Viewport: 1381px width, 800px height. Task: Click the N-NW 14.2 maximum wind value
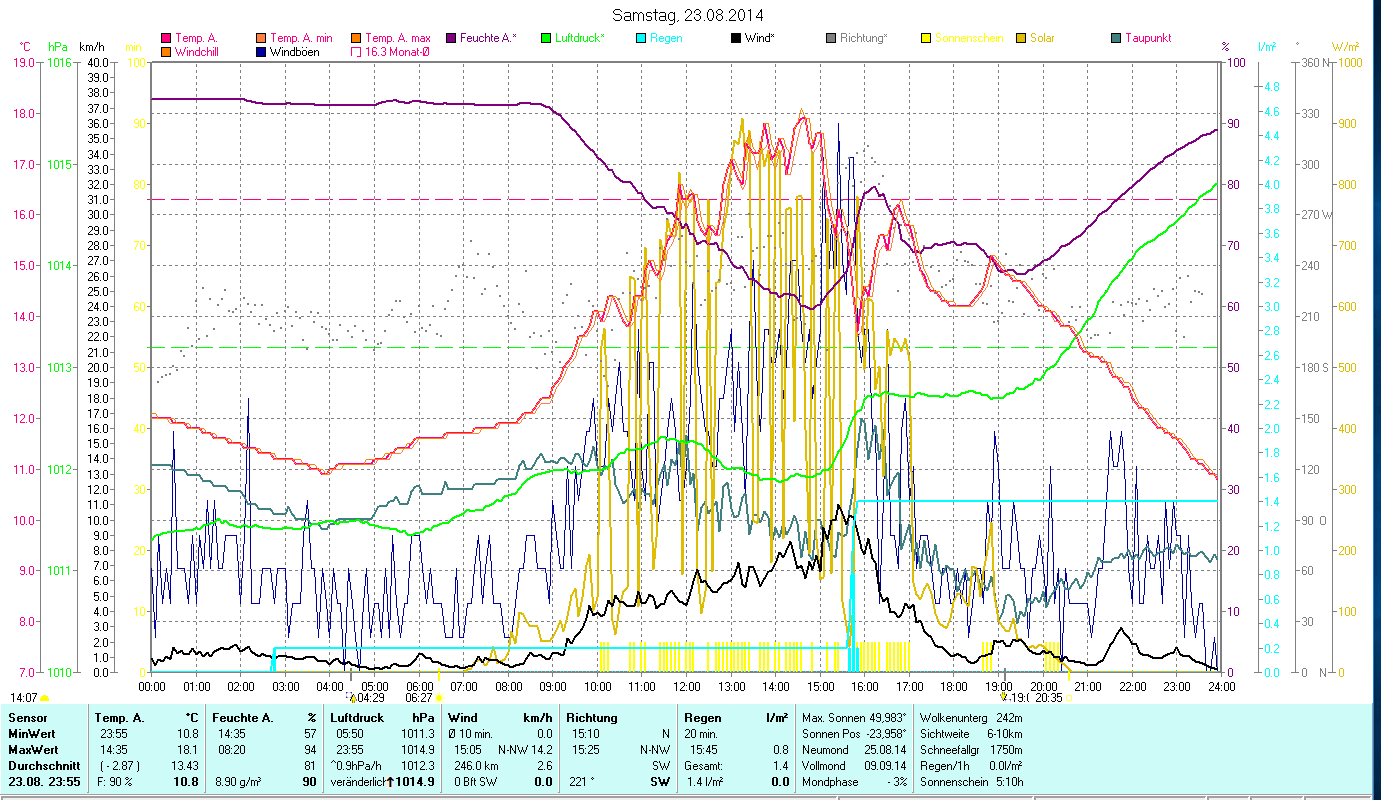point(525,750)
